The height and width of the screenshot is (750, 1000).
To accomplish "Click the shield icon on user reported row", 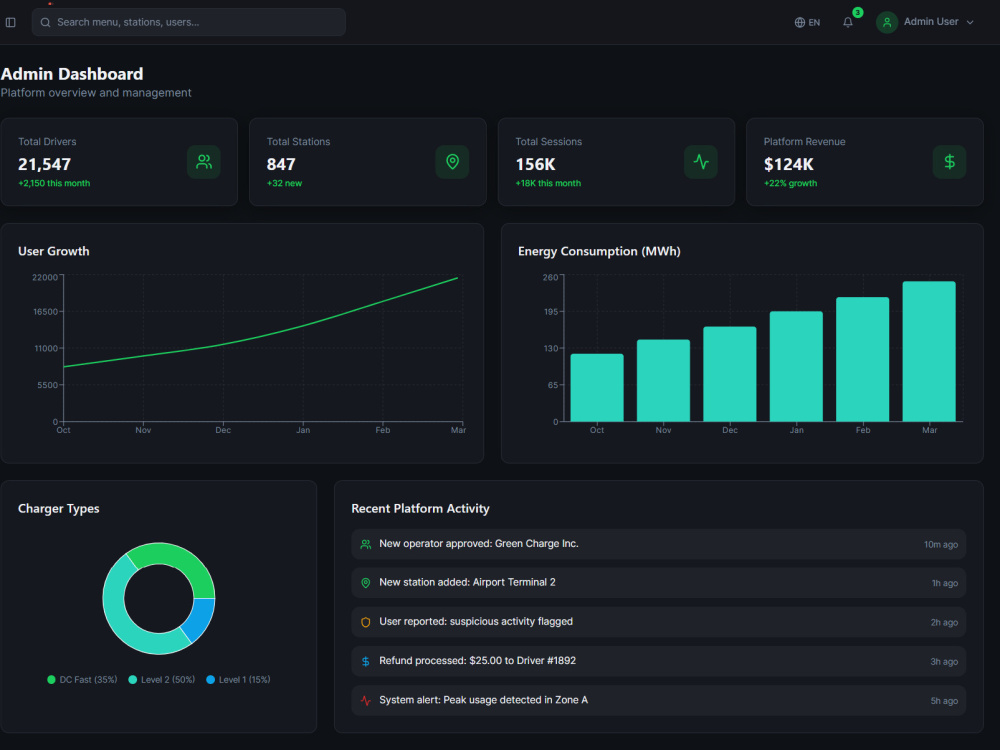I will pos(365,622).
